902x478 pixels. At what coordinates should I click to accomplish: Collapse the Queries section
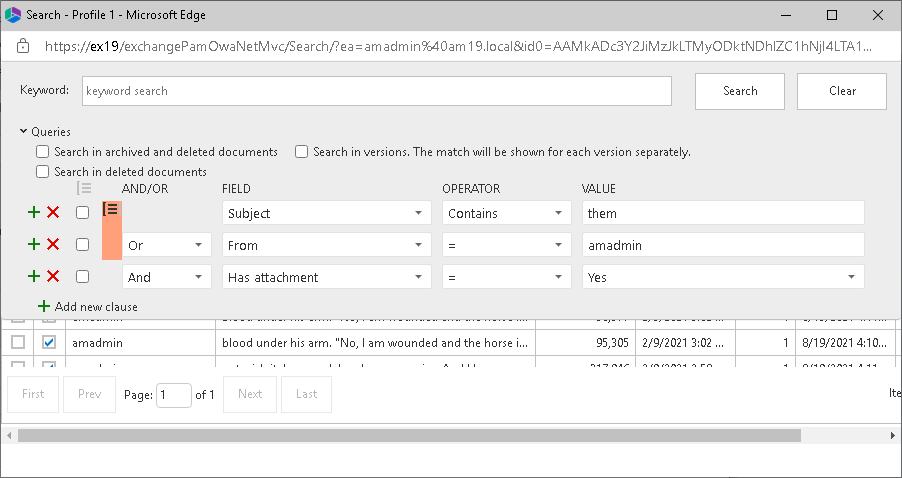point(23,131)
